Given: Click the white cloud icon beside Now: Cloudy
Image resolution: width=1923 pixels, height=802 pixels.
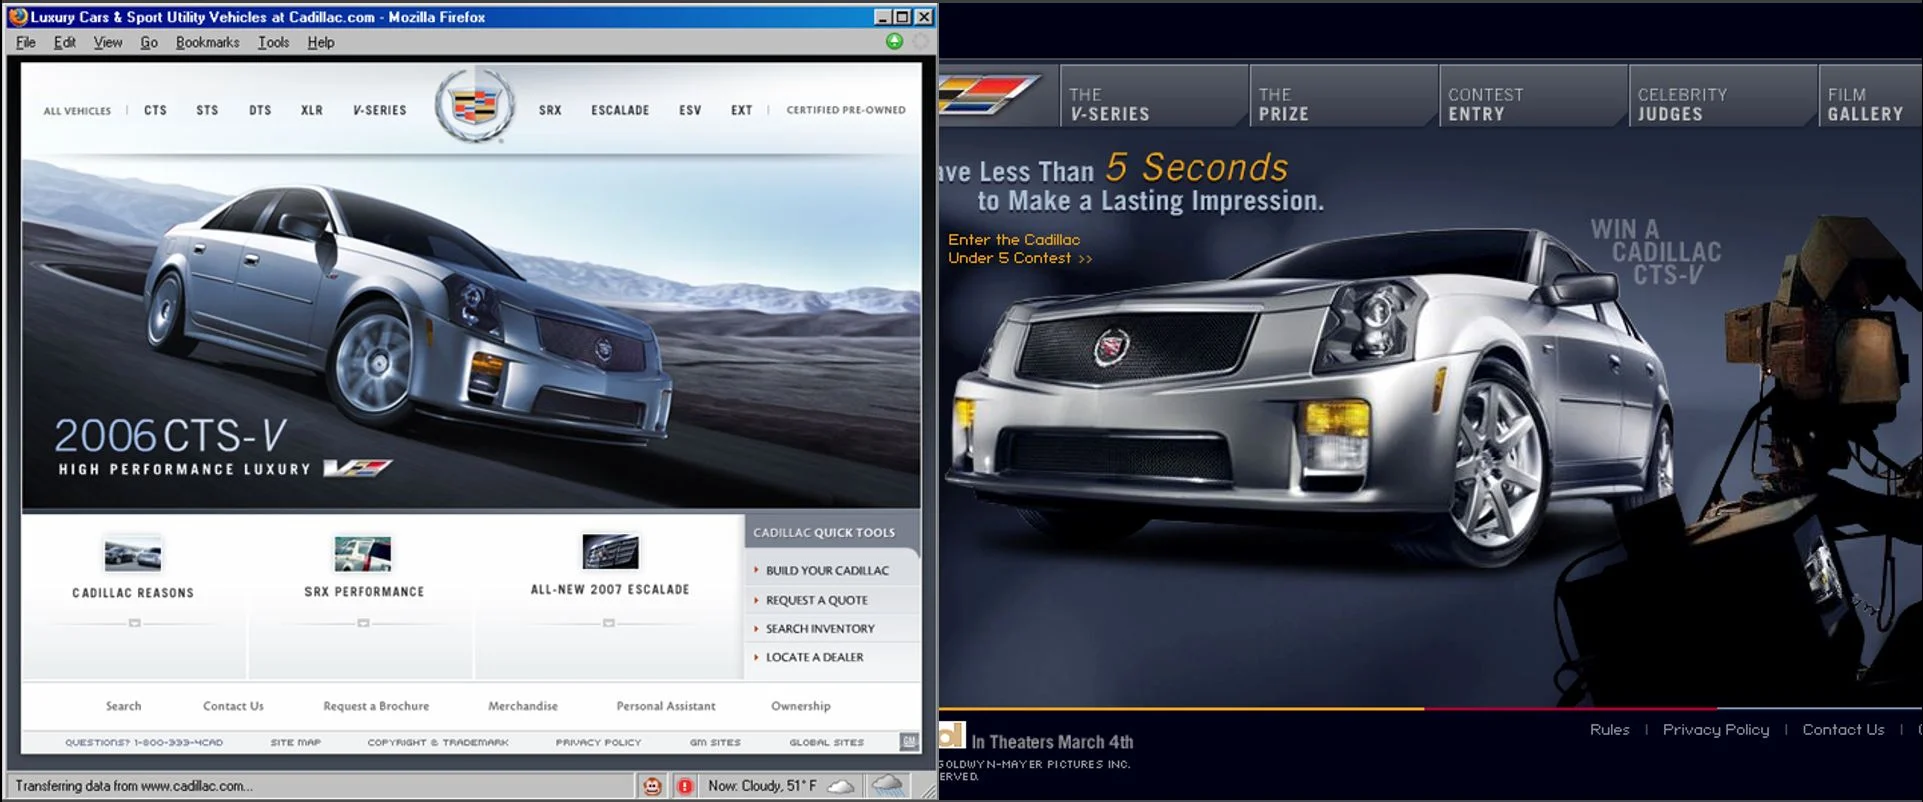Looking at the screenshot, I should point(841,786).
